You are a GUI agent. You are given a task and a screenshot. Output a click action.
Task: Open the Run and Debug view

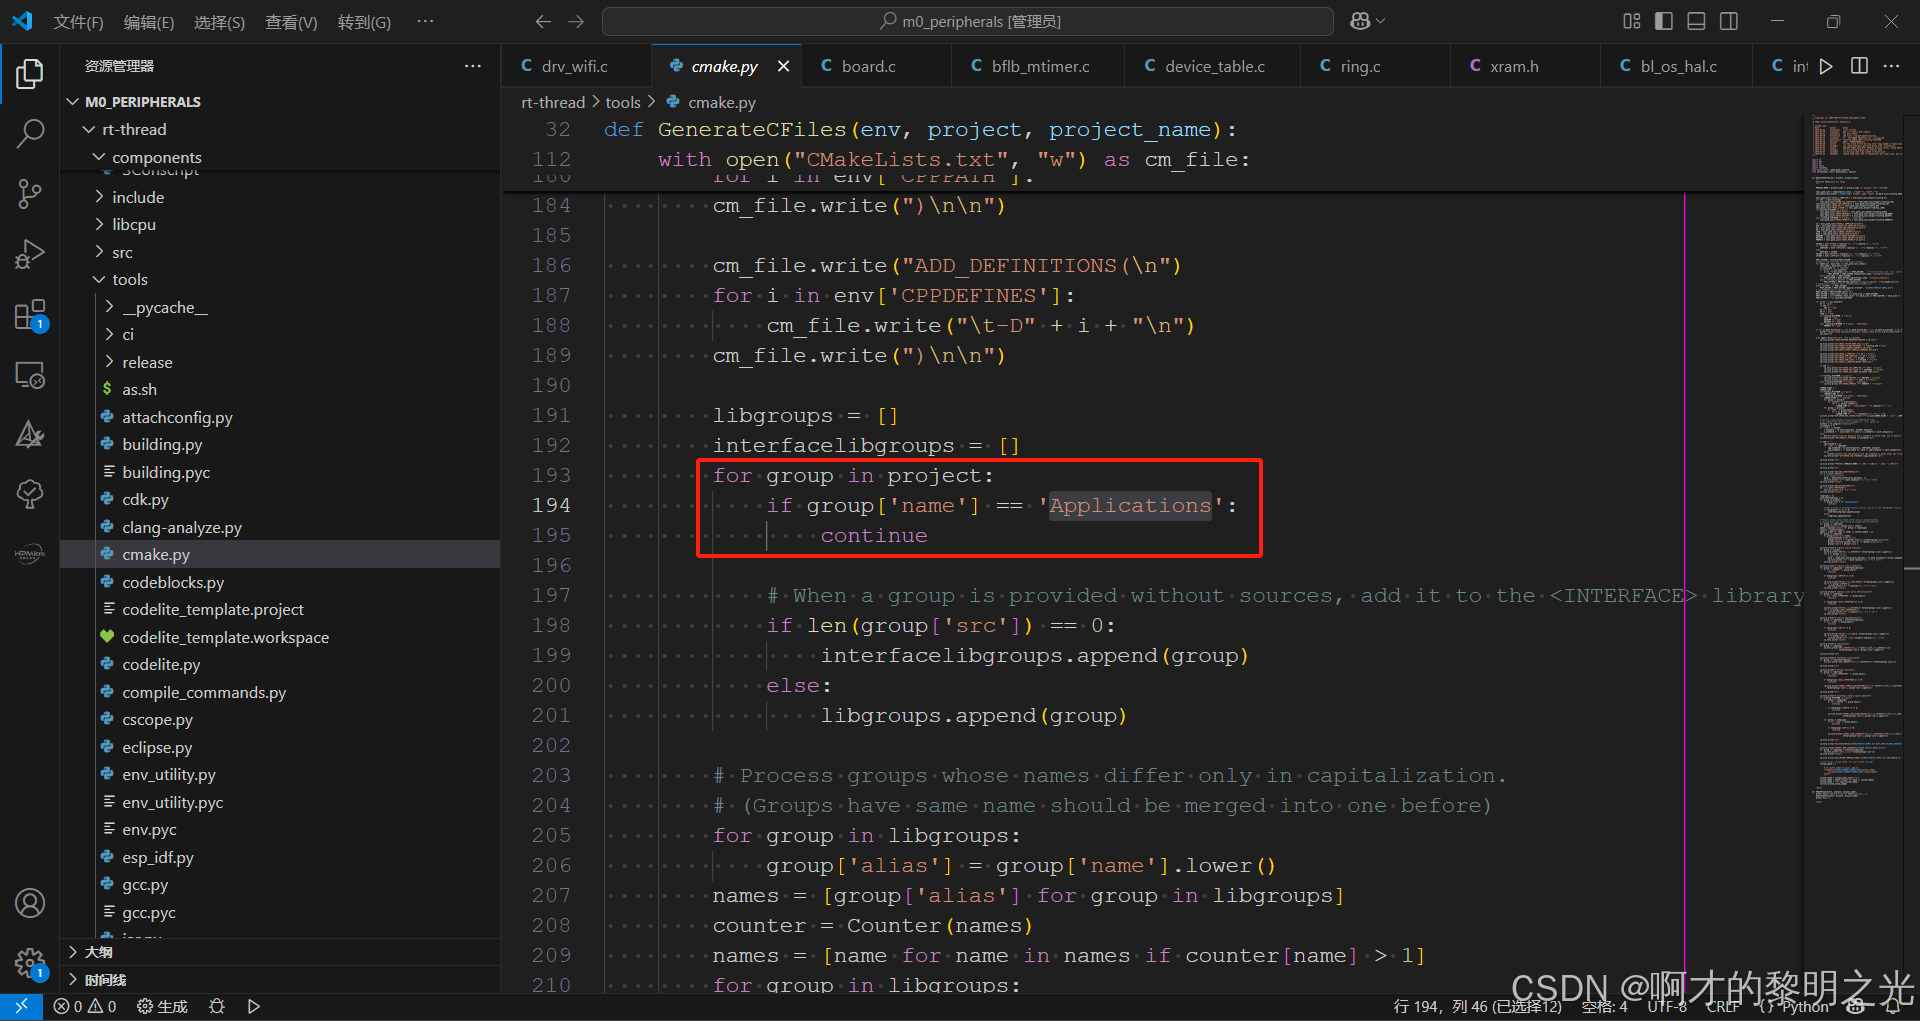coord(30,253)
